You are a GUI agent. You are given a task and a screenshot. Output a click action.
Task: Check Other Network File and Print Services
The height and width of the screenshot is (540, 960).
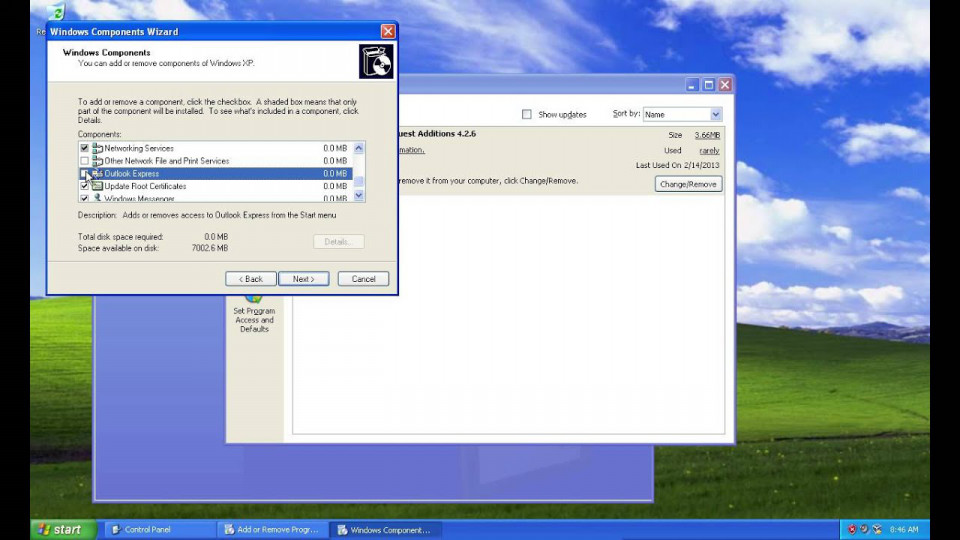(x=84, y=161)
